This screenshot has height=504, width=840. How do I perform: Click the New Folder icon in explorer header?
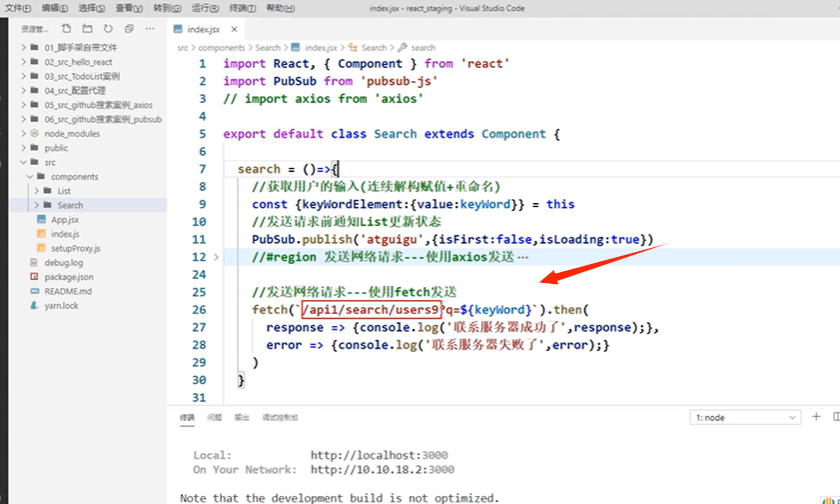click(x=87, y=29)
